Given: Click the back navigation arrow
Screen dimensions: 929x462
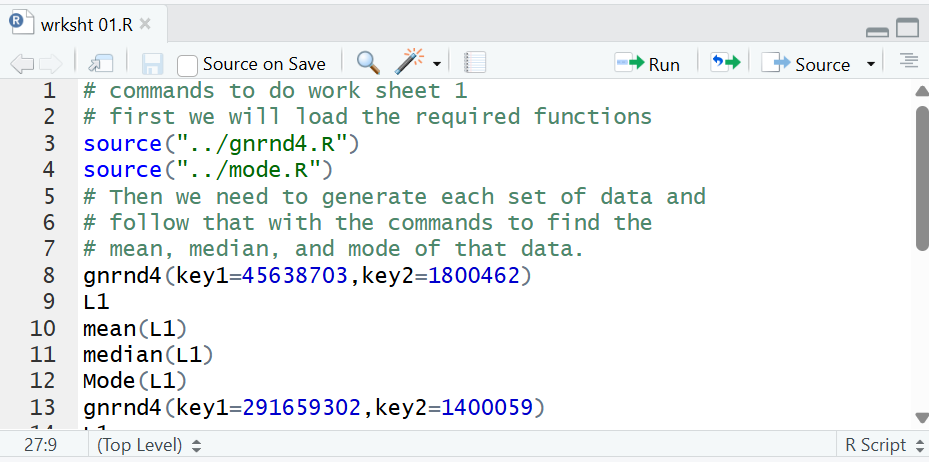Looking at the screenshot, I should tap(22, 64).
